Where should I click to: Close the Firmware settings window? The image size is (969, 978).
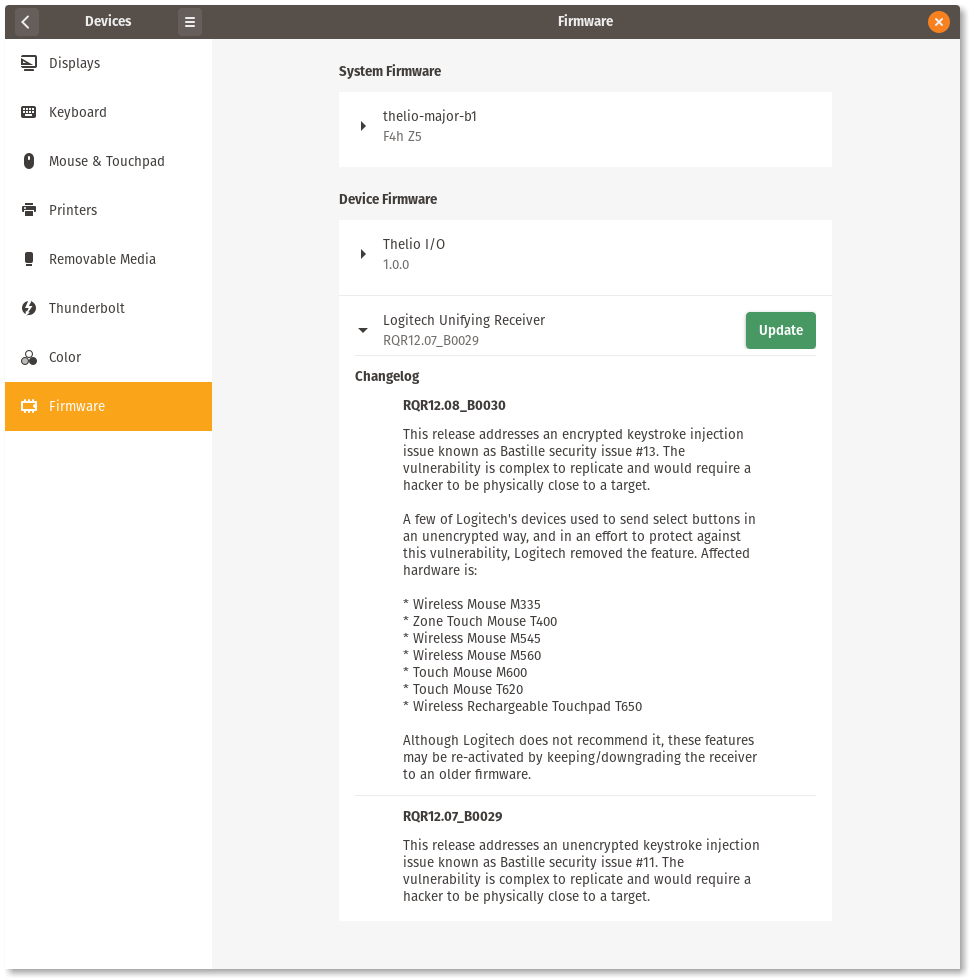point(938,22)
